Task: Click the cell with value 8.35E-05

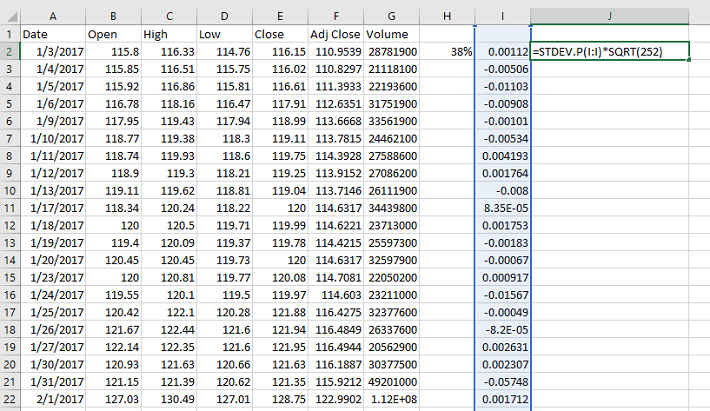Action: [503, 208]
